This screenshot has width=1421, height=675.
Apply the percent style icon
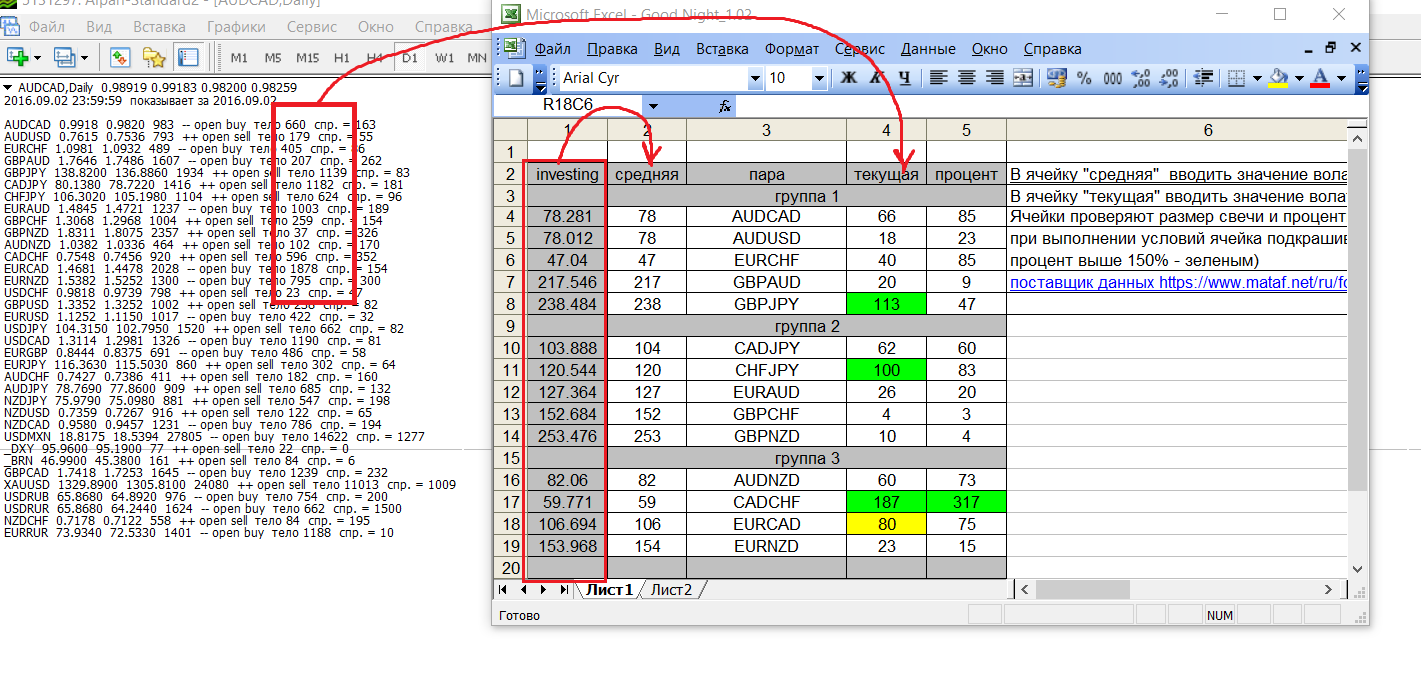[x=1084, y=78]
